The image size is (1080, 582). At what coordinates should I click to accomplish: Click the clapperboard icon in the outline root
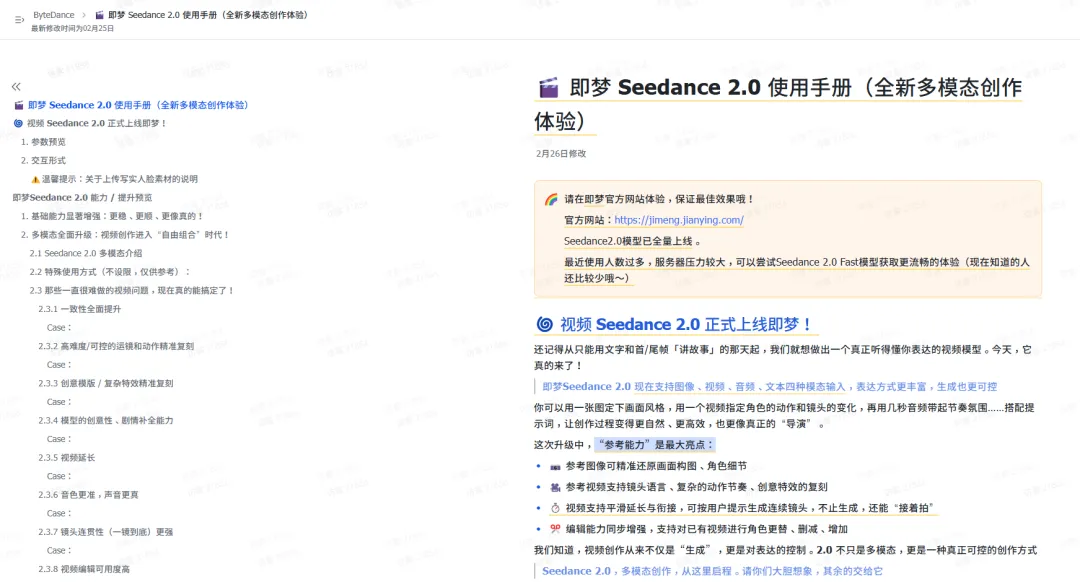coord(19,105)
